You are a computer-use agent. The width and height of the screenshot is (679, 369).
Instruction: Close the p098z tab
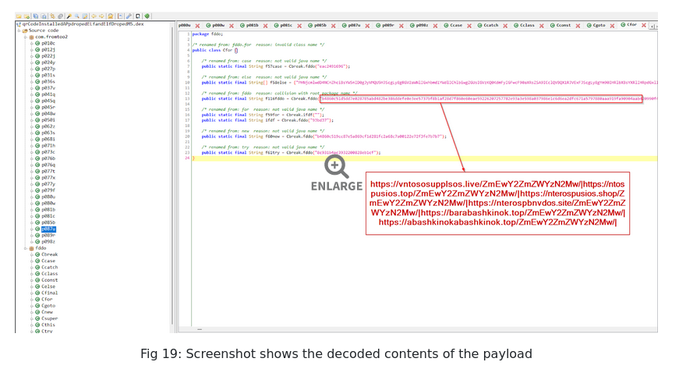435,26
